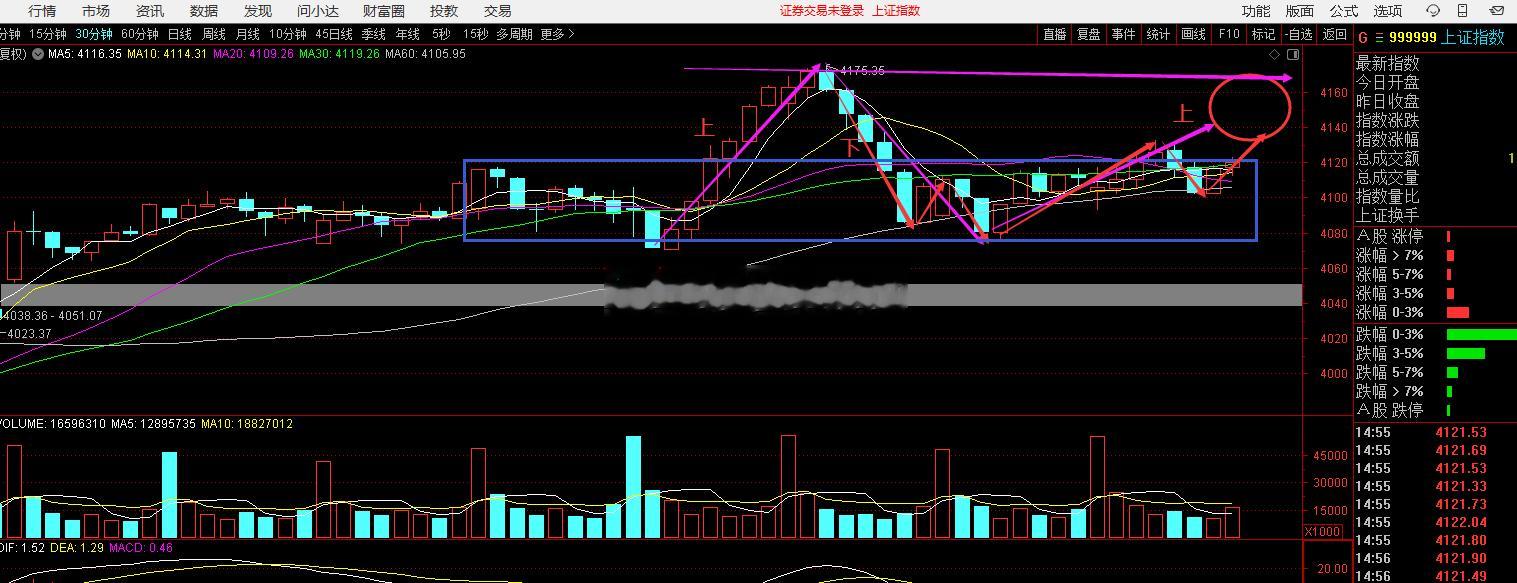Viewport: 1517px width, 583px height.
Task: Open the 财富圈 menu
Action: tap(384, 11)
